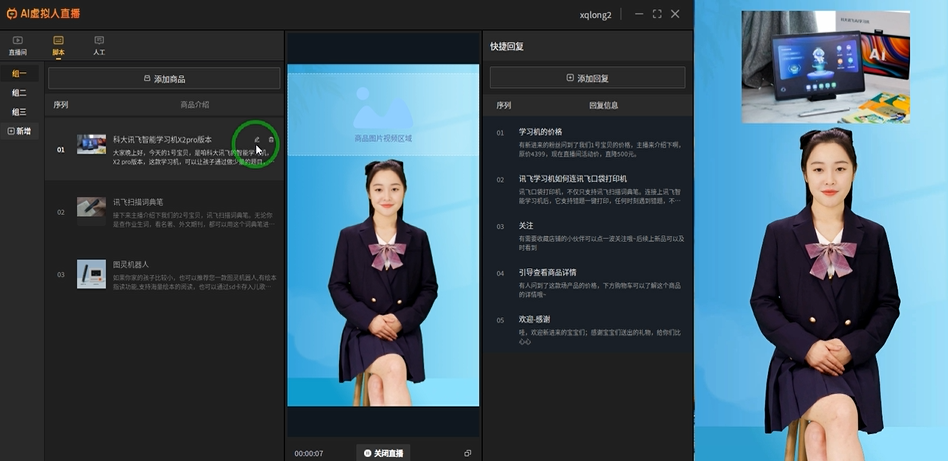Screen dimensions: 948x461
Task: Stop streaming with 关闭直播 button
Action: click(x=383, y=453)
